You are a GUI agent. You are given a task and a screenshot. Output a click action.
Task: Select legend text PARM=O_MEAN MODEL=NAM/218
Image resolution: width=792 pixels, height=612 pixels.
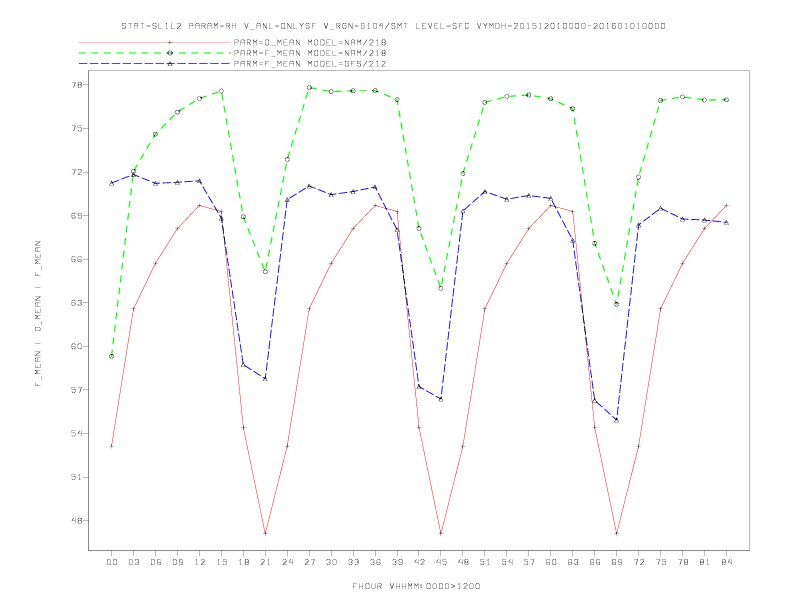tap(310, 42)
